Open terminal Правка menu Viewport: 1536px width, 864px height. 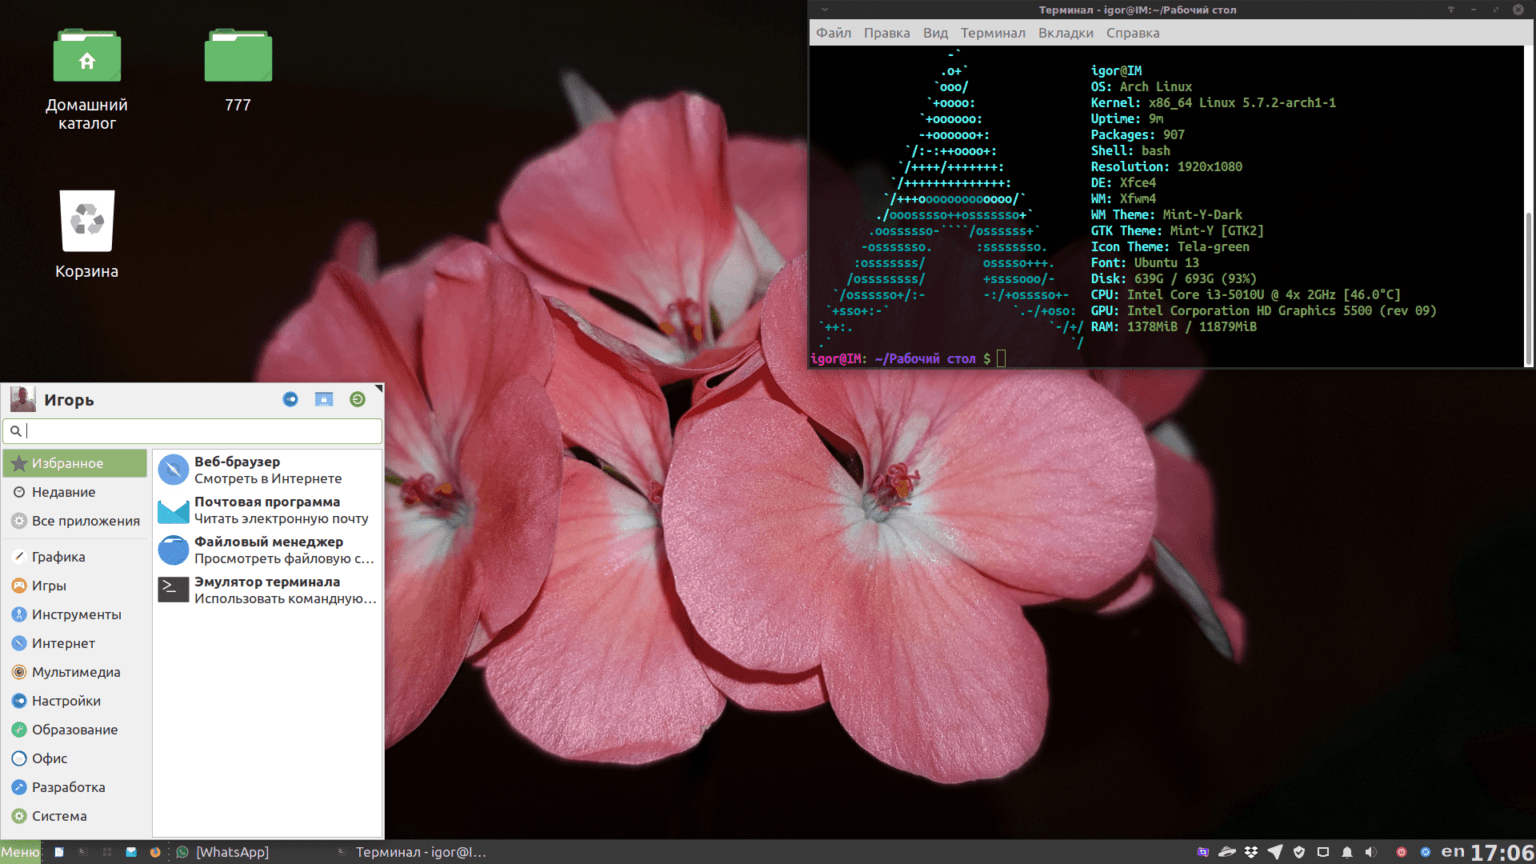pos(887,33)
